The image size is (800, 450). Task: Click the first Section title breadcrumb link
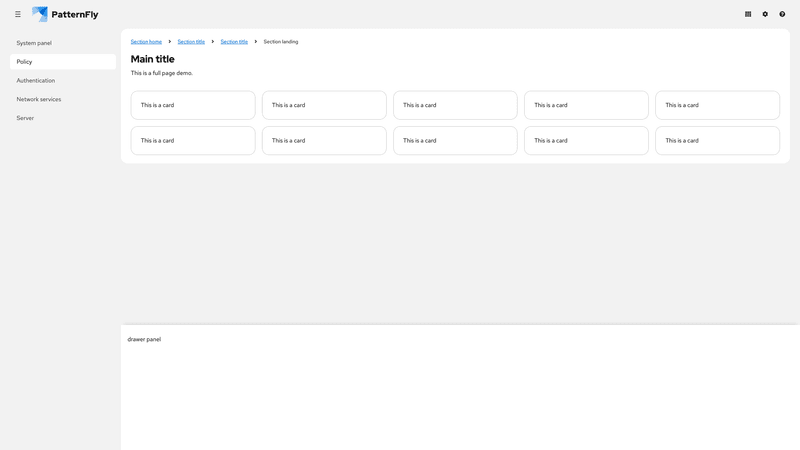[x=191, y=42]
